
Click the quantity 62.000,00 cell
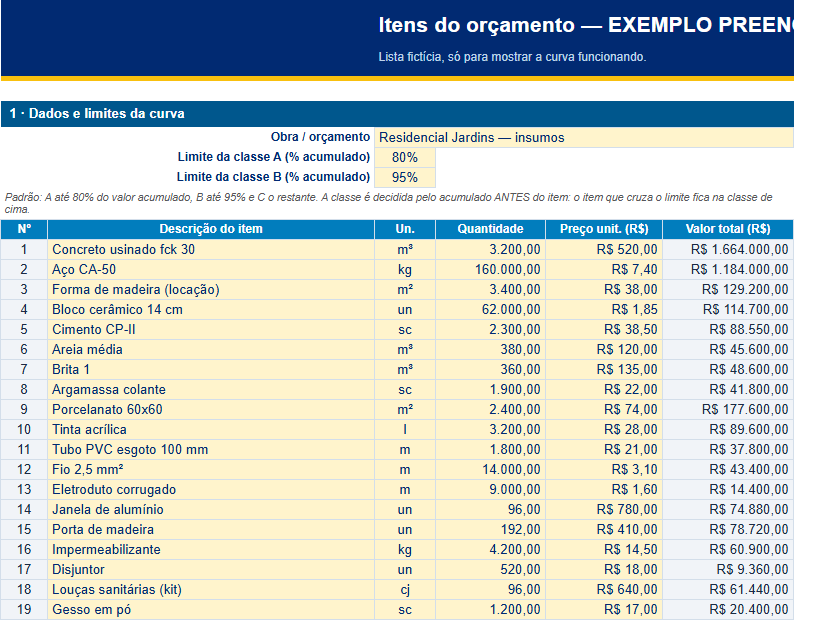click(x=490, y=310)
